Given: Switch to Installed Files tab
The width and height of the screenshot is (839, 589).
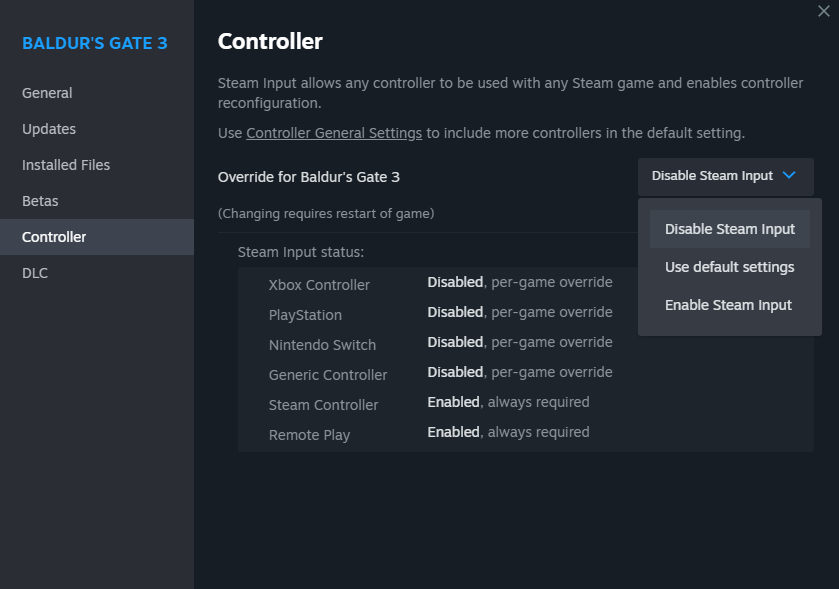Looking at the screenshot, I should coord(66,165).
